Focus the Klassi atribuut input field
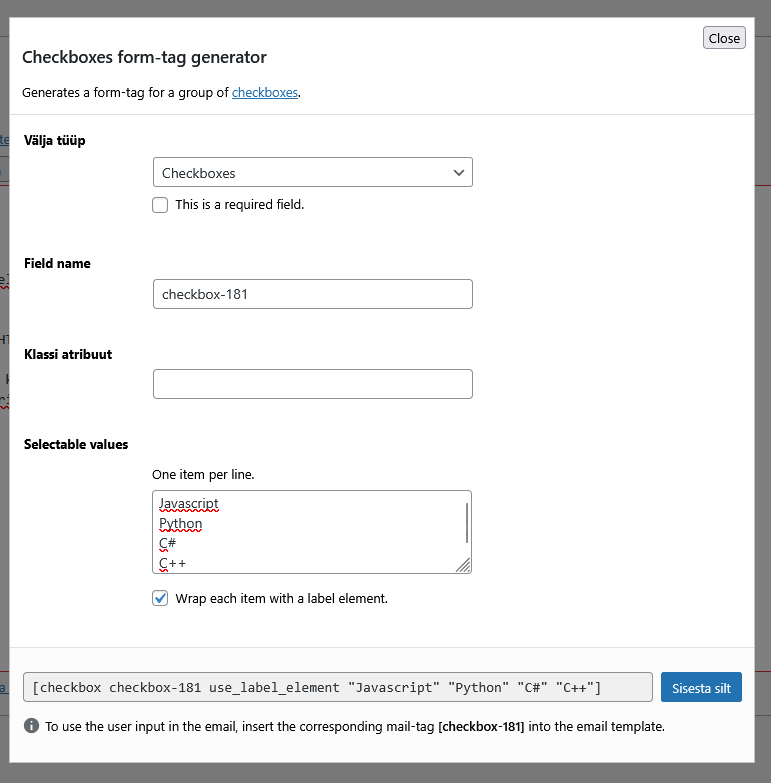 pos(312,384)
